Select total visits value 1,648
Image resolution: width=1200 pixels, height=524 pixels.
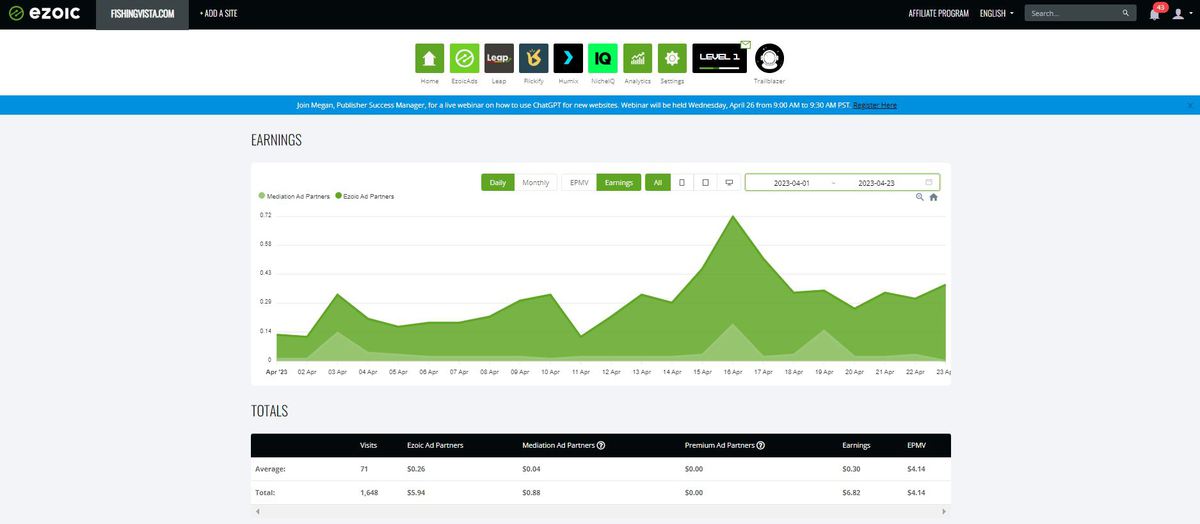[x=368, y=493]
